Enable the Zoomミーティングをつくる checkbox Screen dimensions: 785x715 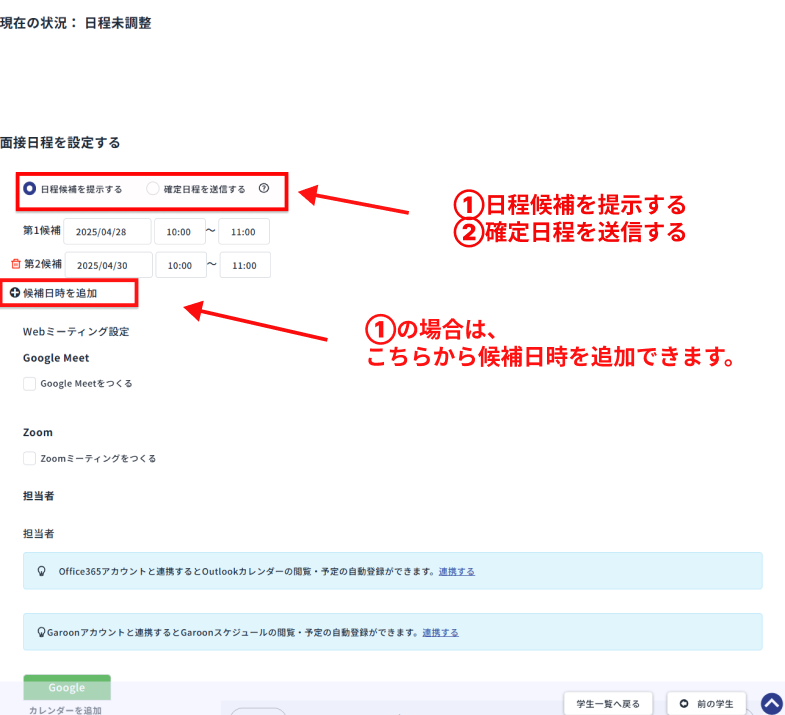pos(30,459)
